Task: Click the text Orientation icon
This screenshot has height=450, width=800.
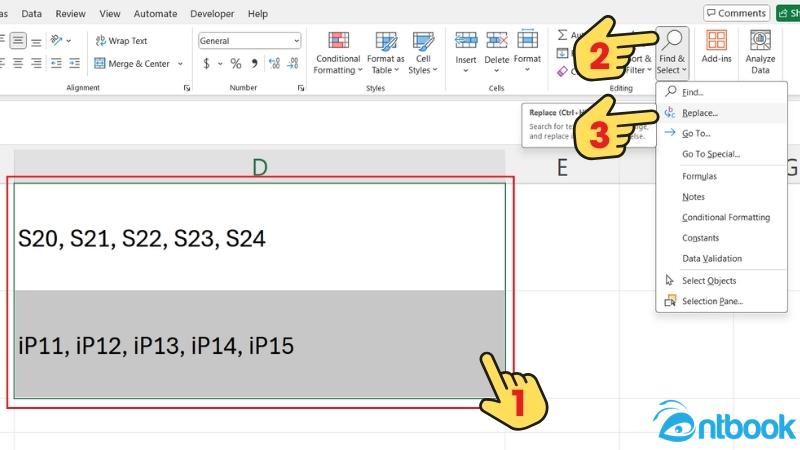Action: click(x=56, y=40)
